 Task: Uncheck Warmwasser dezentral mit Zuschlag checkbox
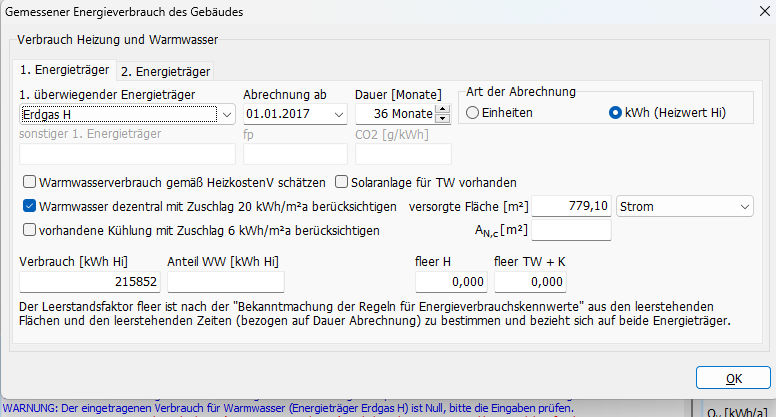[29, 207]
